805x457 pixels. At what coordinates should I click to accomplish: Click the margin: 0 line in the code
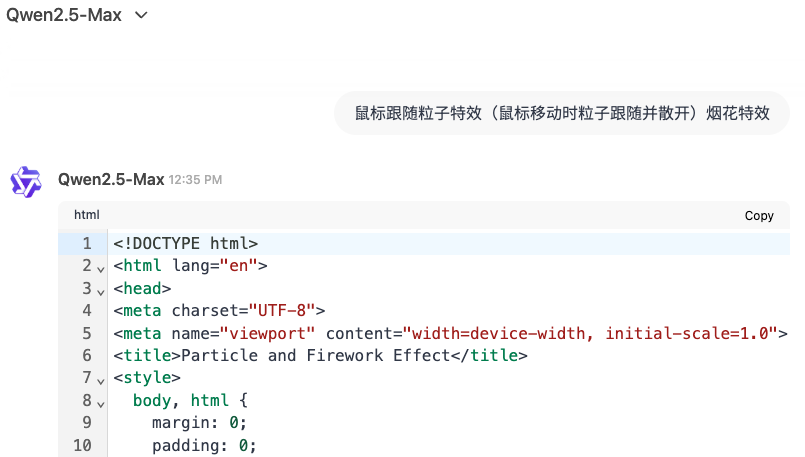(200, 423)
